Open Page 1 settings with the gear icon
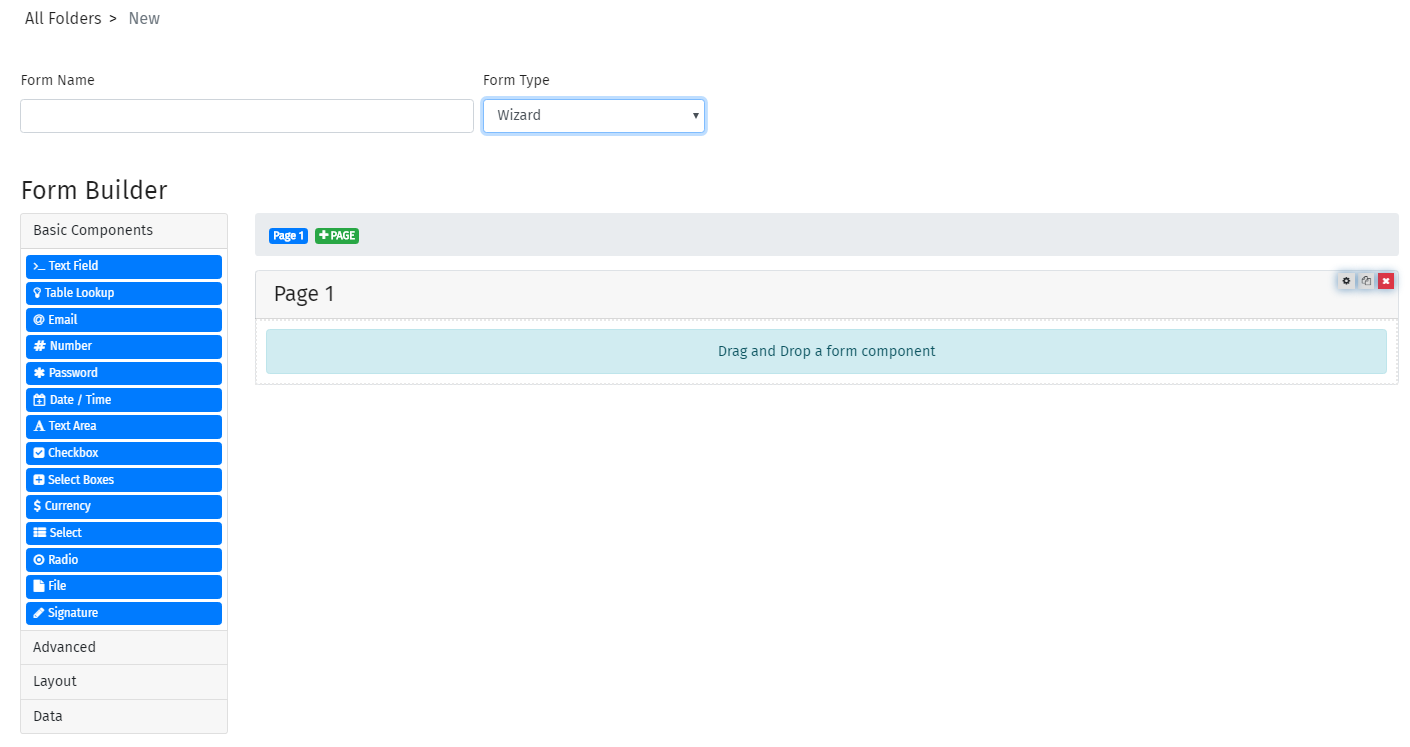Viewport: 1410px width, 747px height. point(1346,281)
